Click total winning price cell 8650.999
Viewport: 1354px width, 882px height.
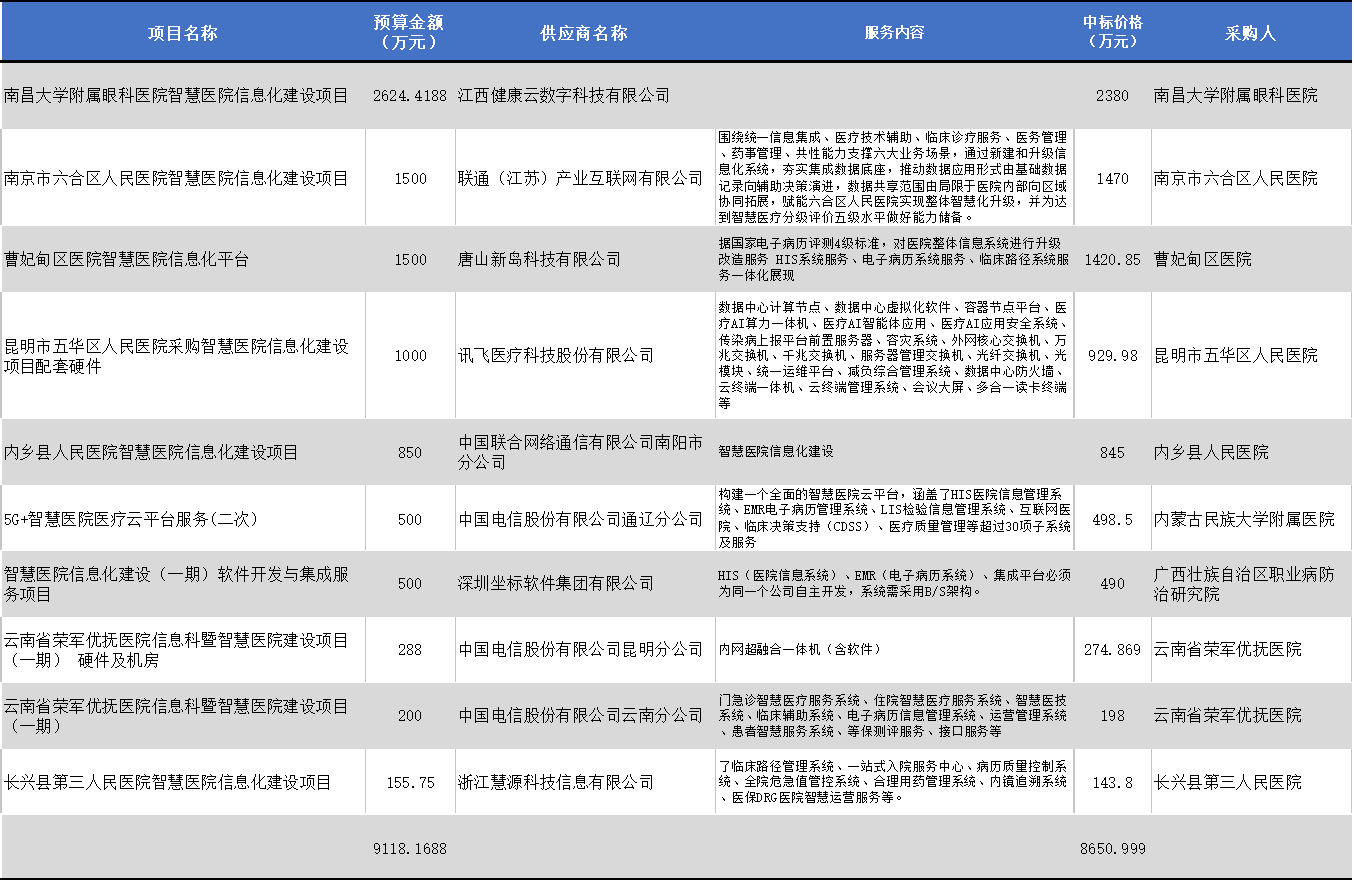(1112, 849)
